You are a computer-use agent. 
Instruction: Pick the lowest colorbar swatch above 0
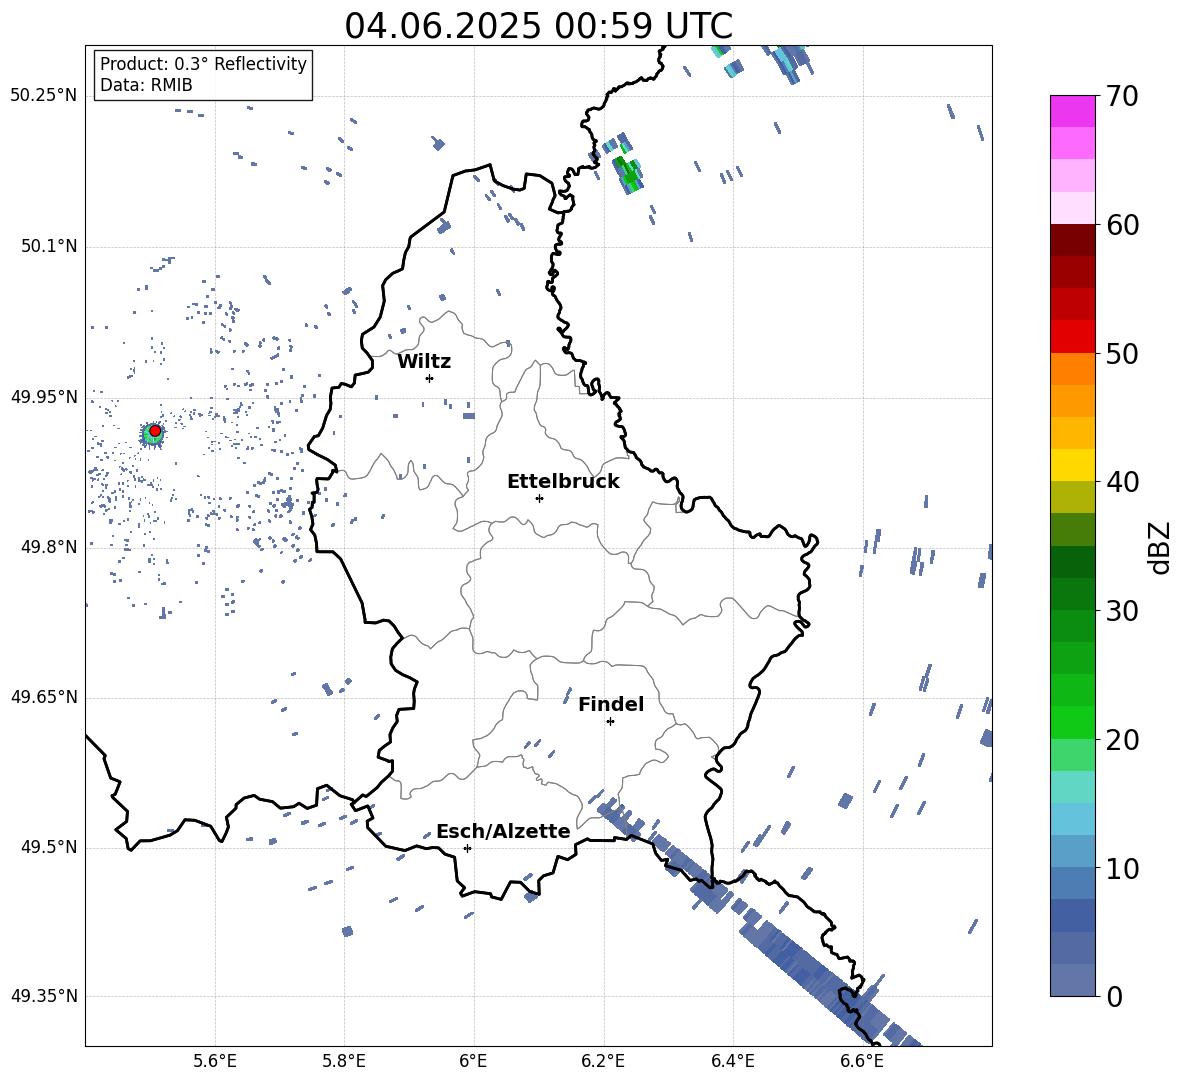[1072, 980]
